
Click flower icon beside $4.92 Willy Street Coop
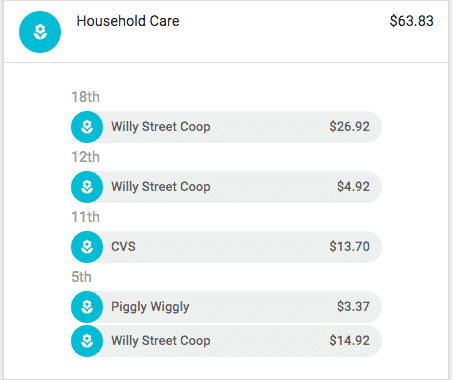(87, 187)
